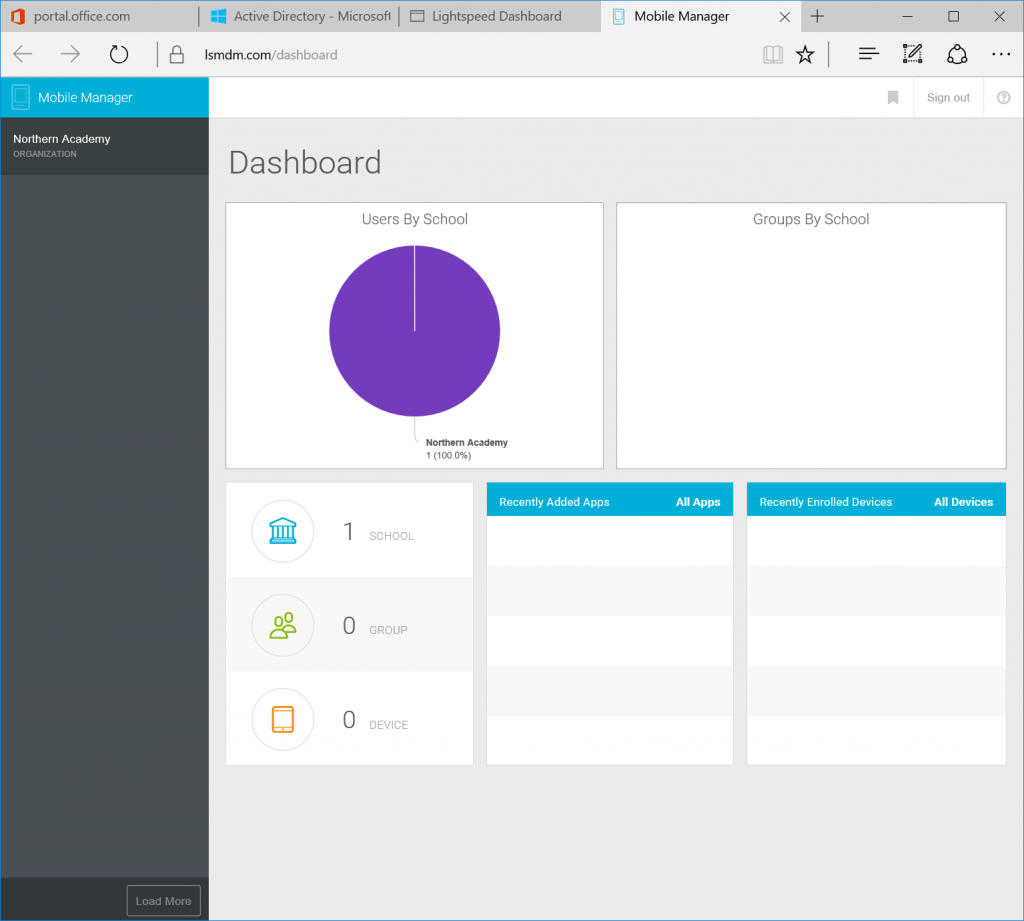This screenshot has height=921, width=1024.
Task: Reload the page with Refresh icon
Action: coord(119,54)
